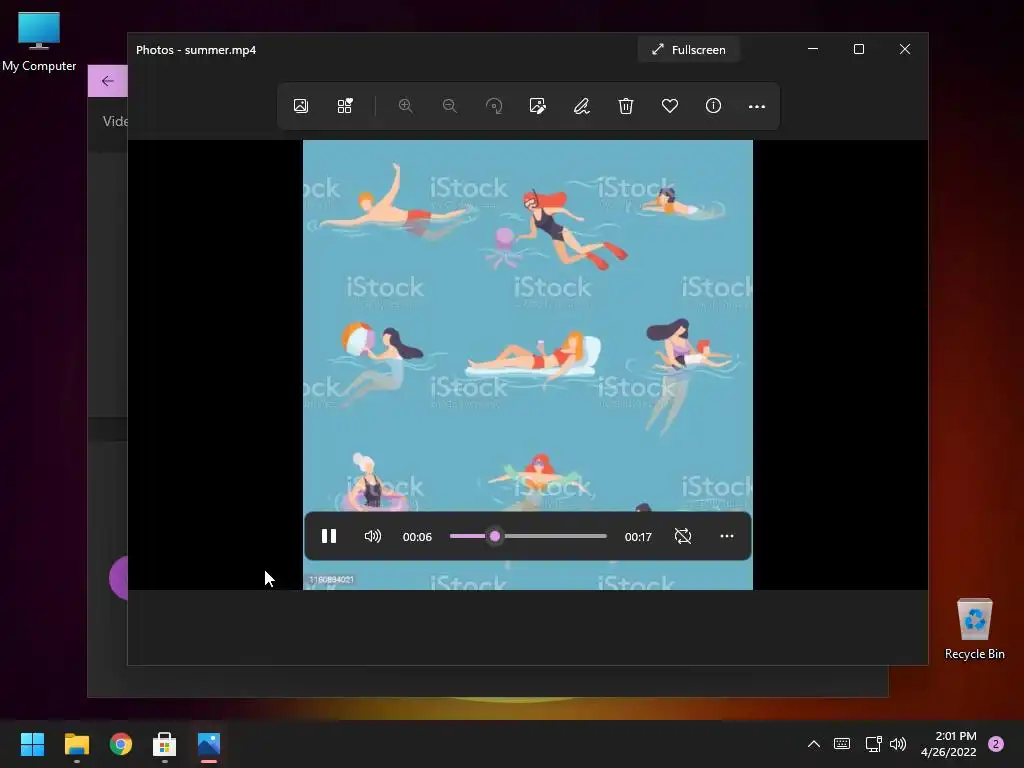Click the Photos - summer.mp4 title text

(x=196, y=50)
